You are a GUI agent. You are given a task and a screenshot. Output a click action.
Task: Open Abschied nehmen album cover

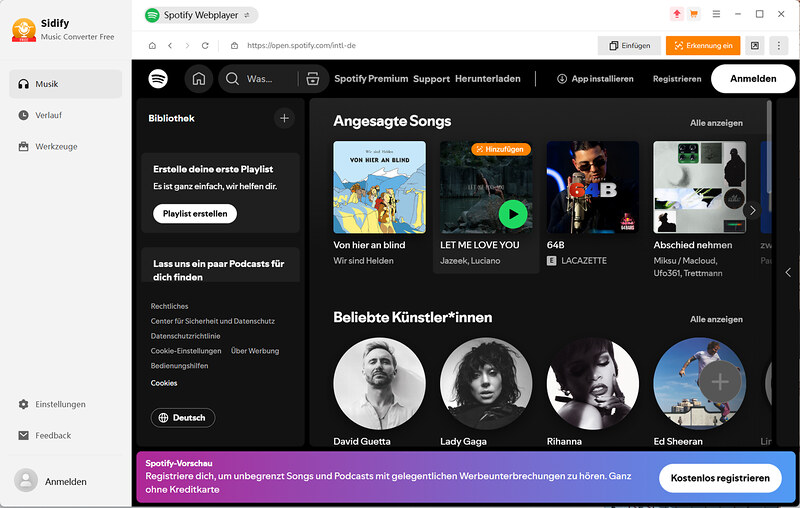point(699,187)
